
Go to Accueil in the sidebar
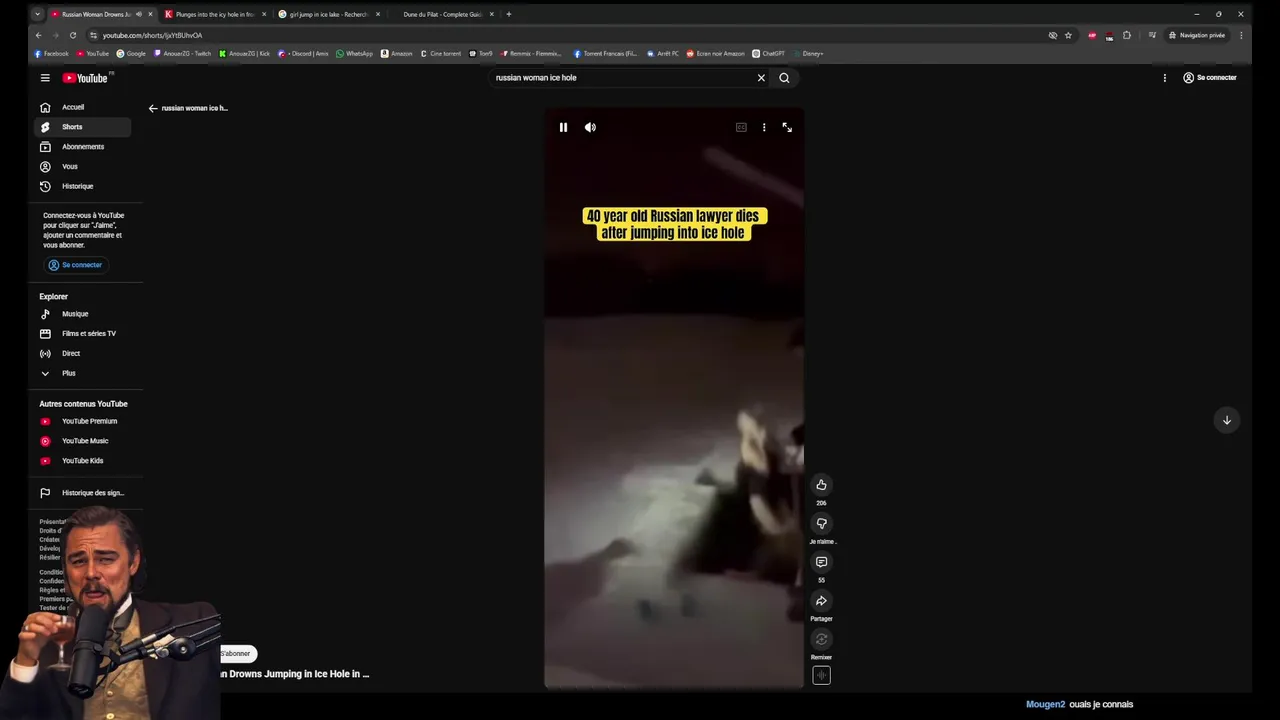point(82,107)
